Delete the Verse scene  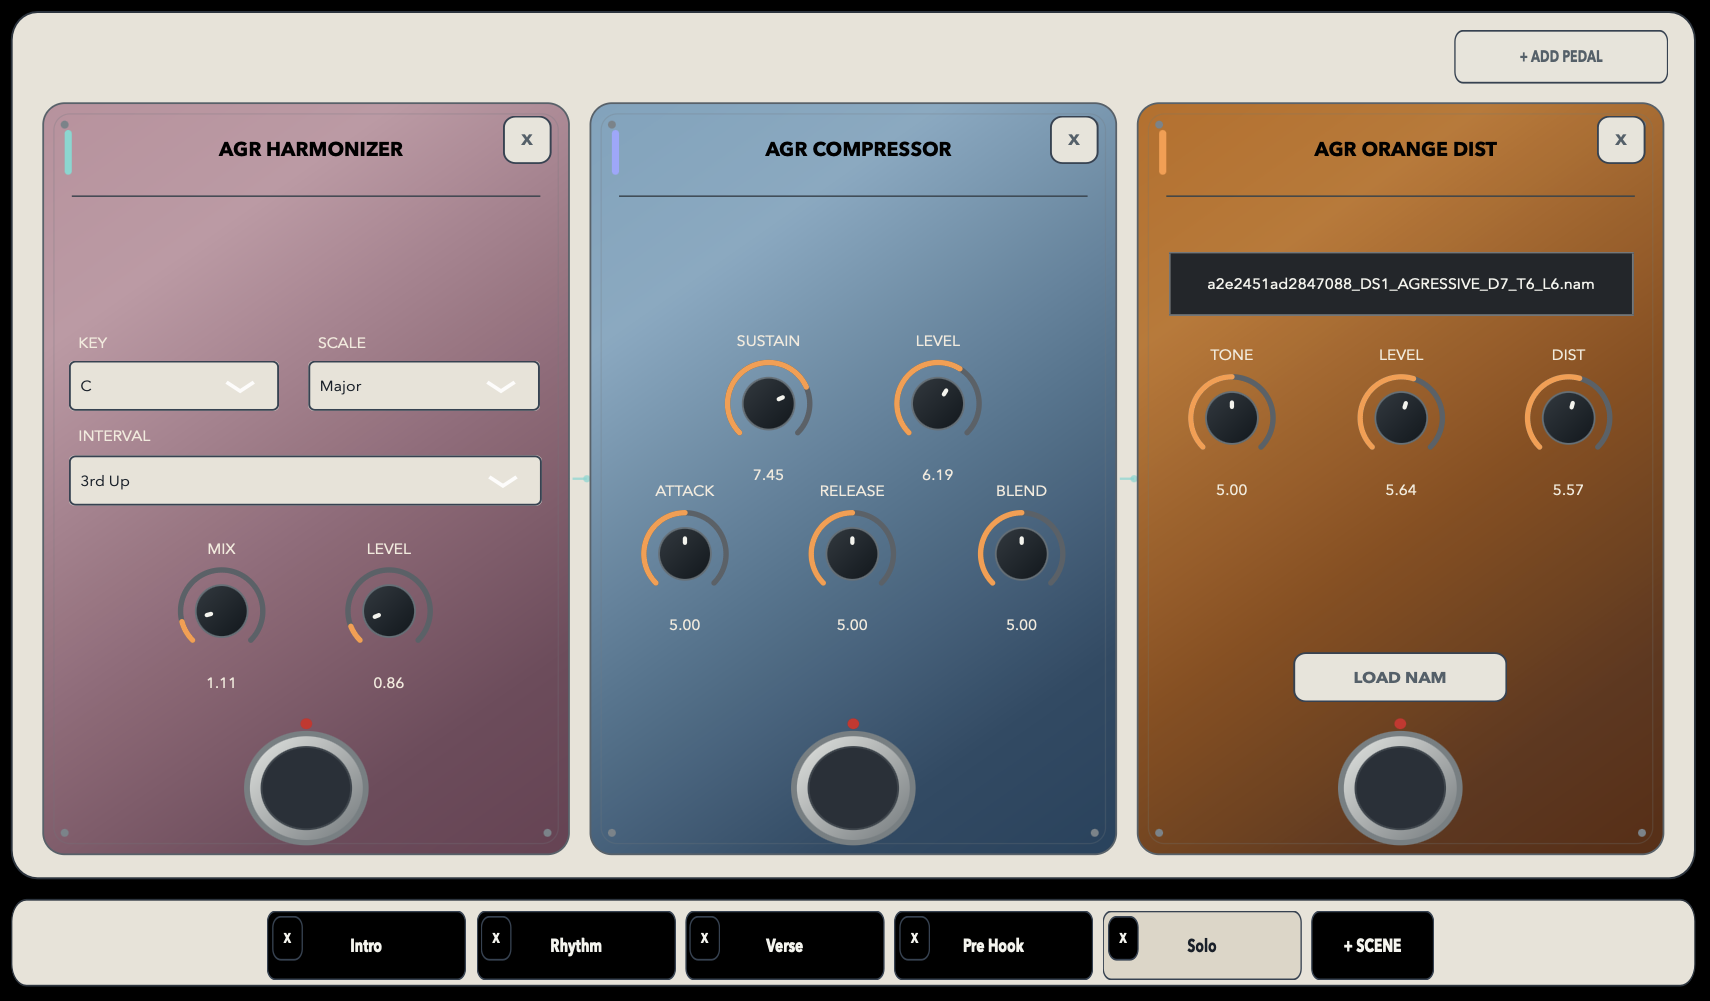704,939
